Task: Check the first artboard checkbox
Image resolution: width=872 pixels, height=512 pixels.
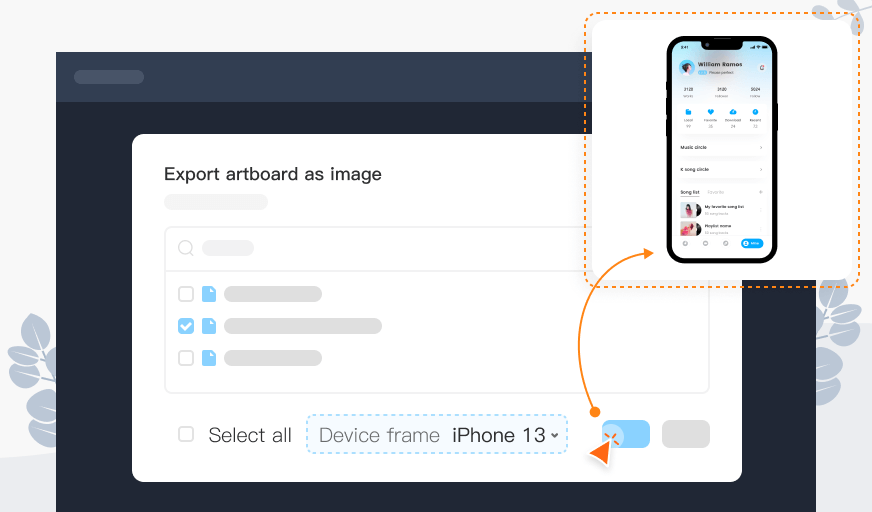Action: (x=186, y=294)
